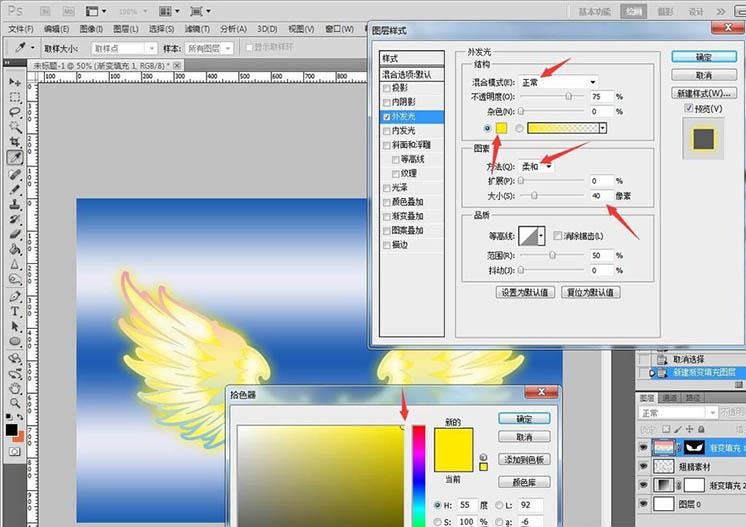Hide the 翅膀素材 layer
The image size is (746, 527).
[643, 466]
